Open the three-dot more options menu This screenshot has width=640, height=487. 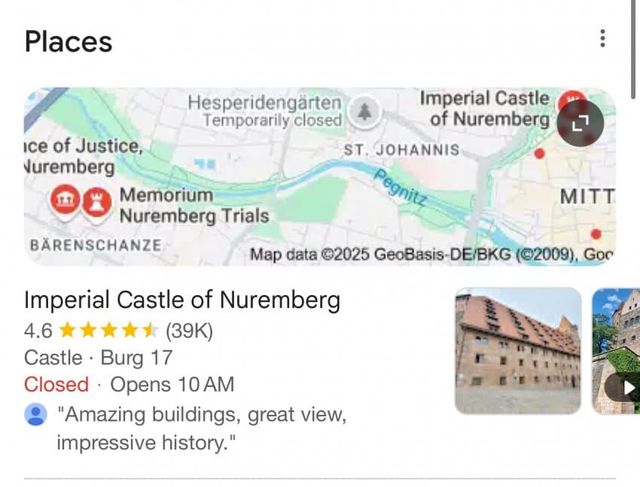602,39
